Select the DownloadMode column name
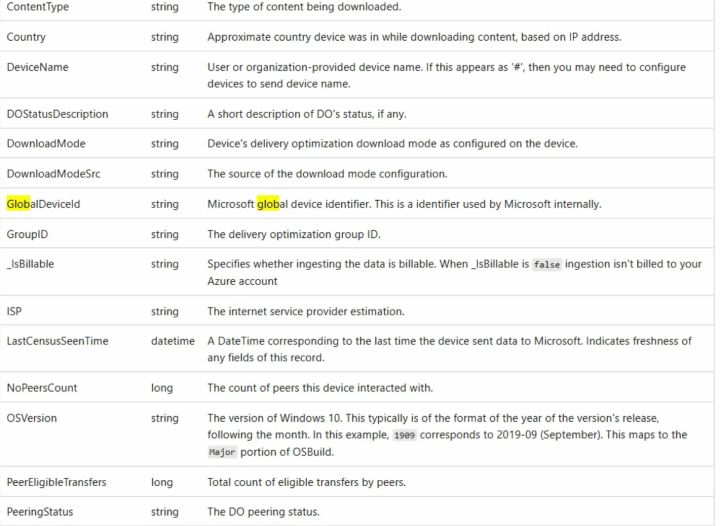720x526 pixels. tap(46, 144)
